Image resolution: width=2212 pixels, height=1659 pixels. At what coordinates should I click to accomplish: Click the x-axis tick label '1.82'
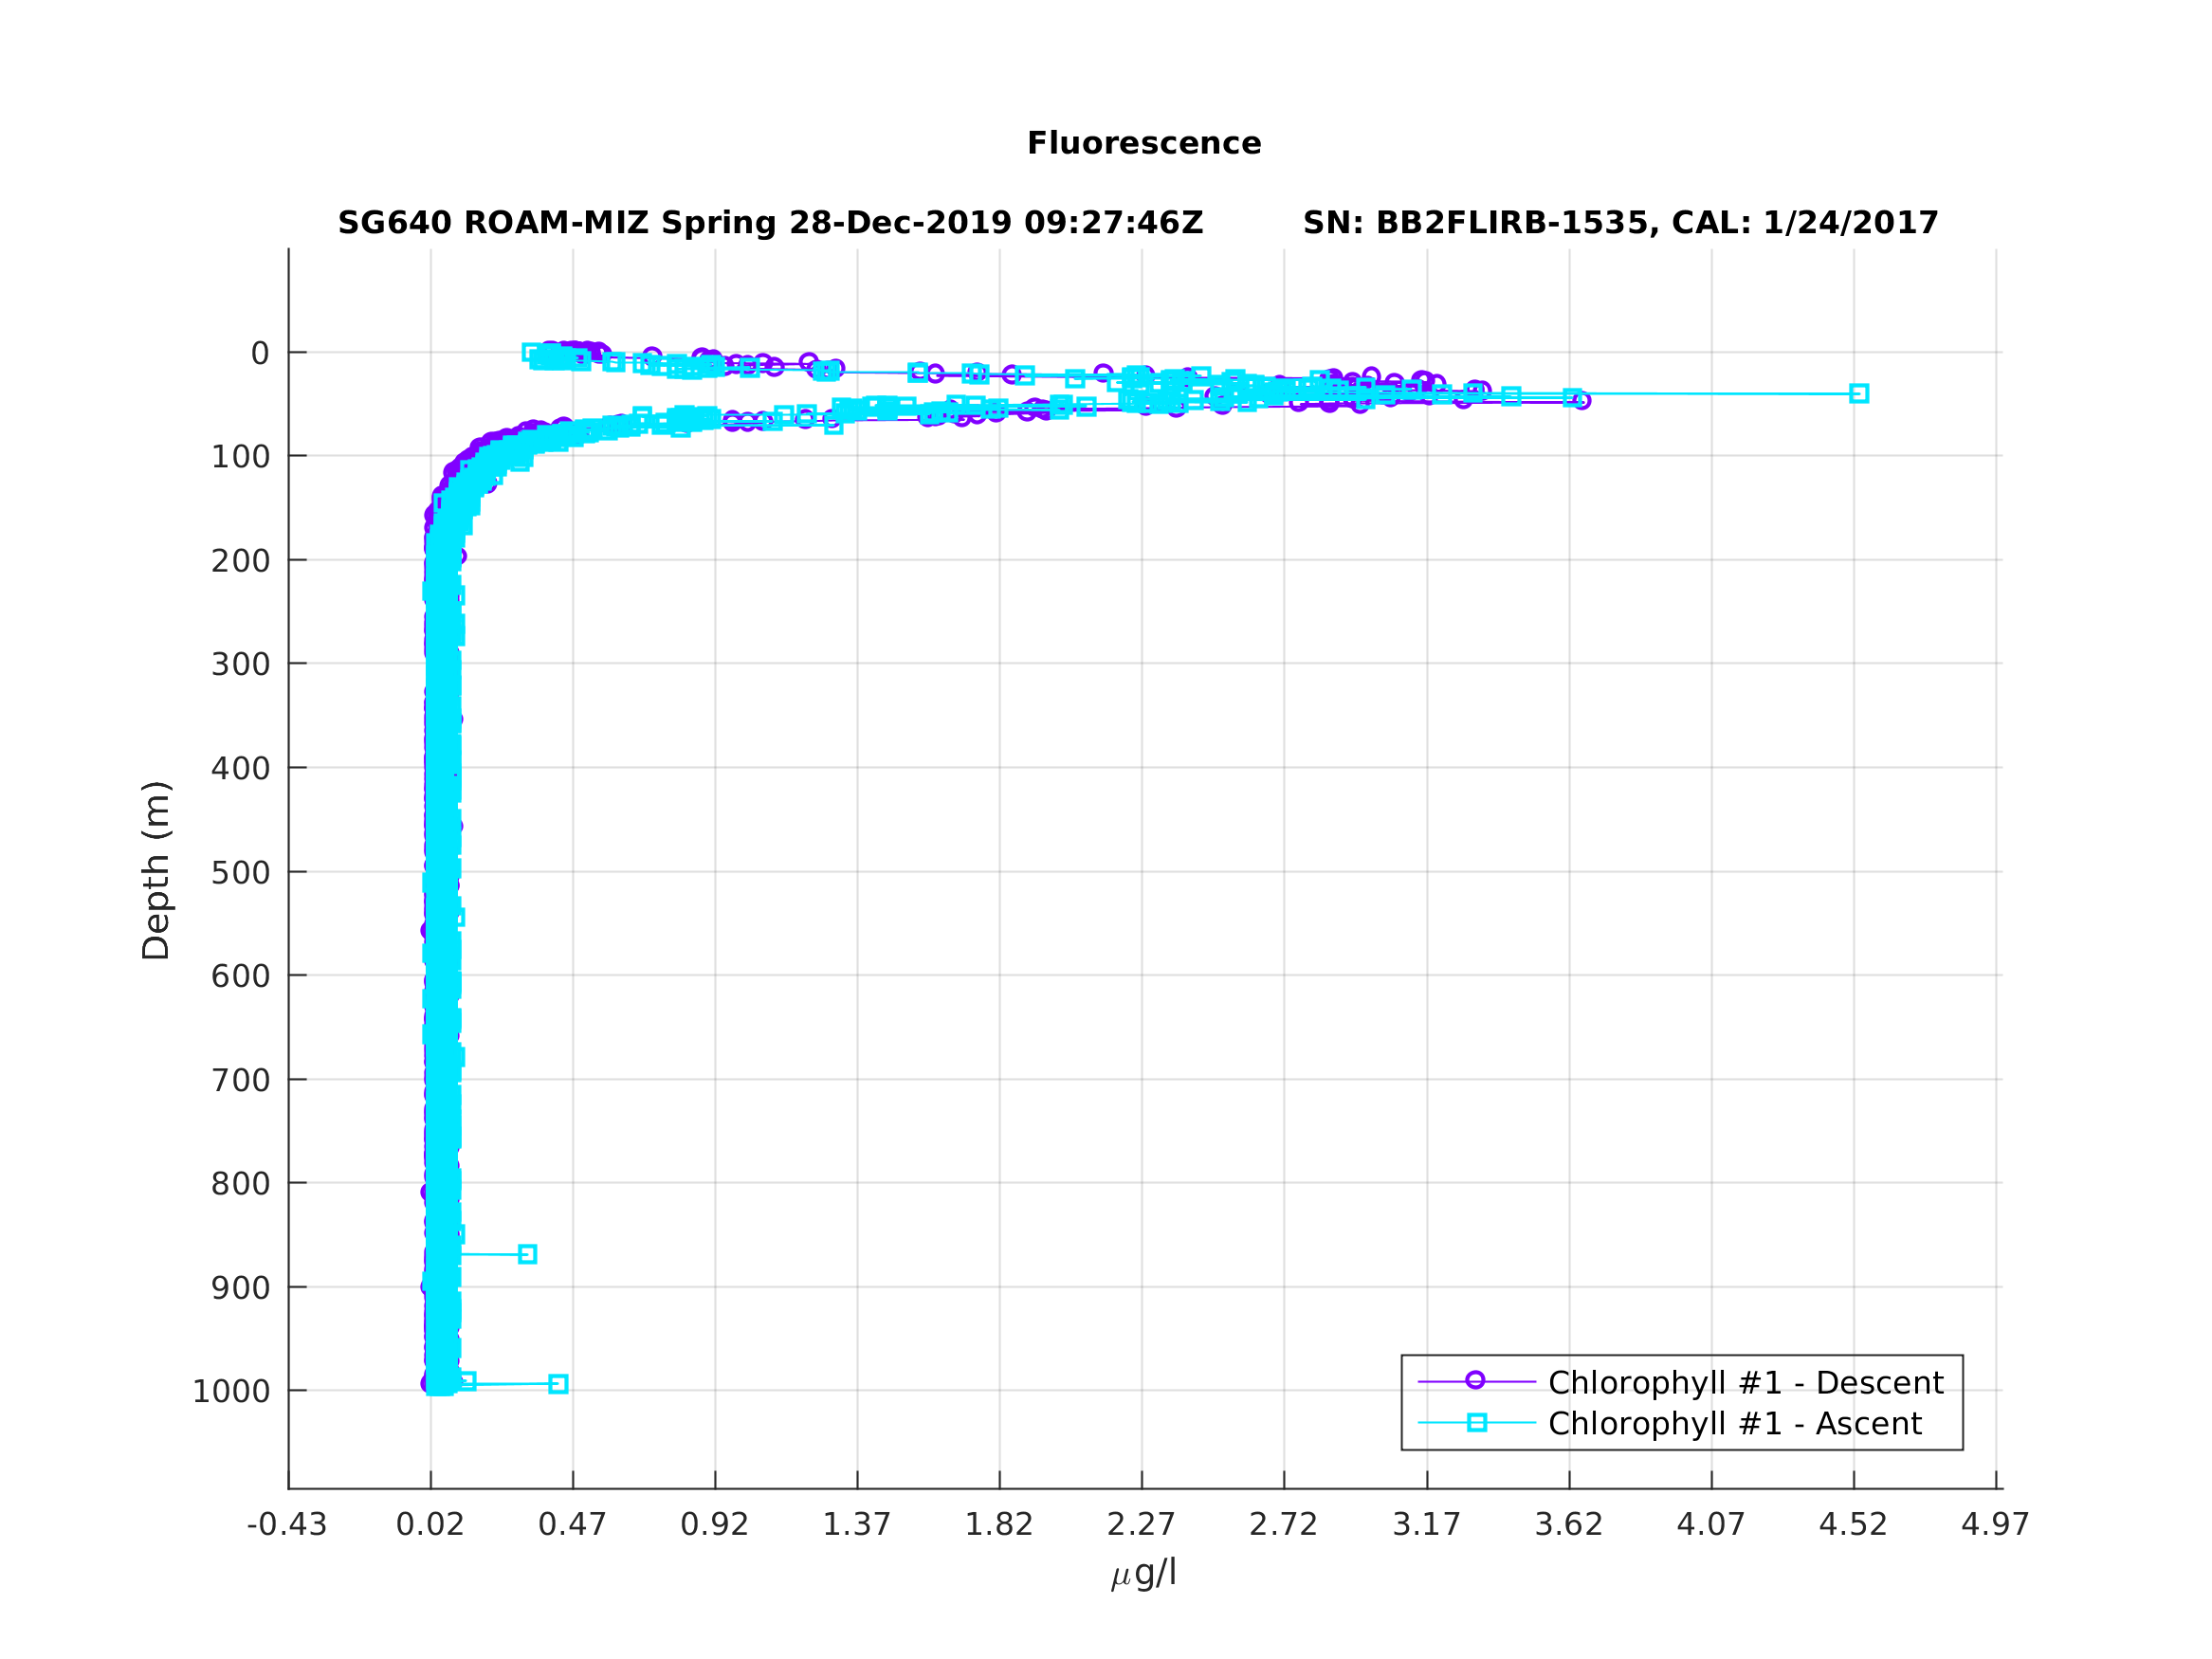pos(998,1525)
